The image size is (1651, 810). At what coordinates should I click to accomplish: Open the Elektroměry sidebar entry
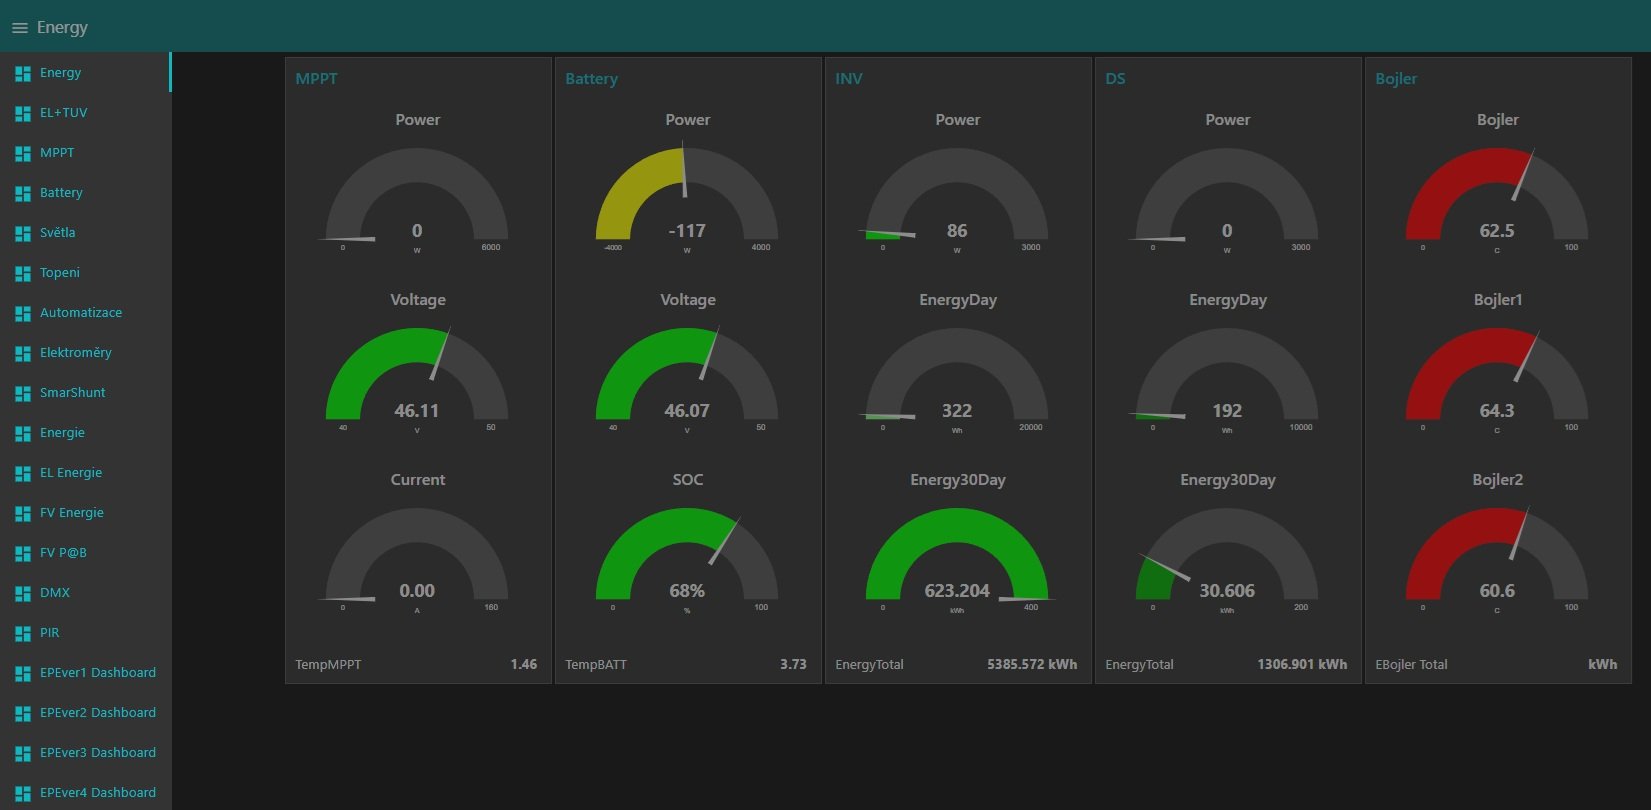click(x=76, y=353)
